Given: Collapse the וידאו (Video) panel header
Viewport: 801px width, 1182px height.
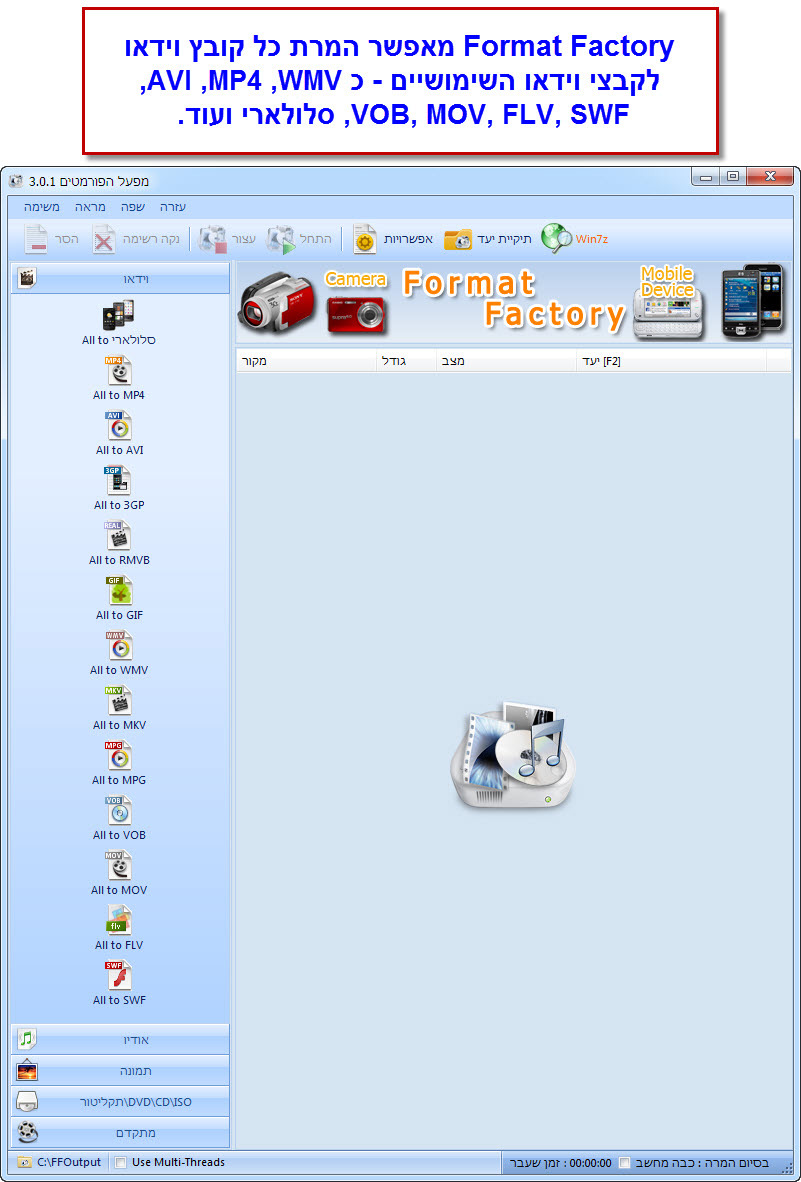Looking at the screenshot, I should click(x=121, y=279).
